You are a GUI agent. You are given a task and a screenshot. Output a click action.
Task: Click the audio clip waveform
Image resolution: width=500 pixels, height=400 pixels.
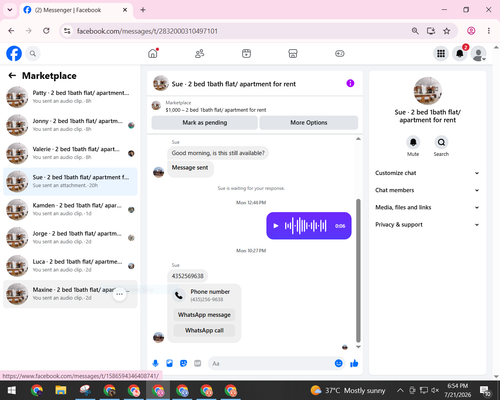[x=305, y=226]
